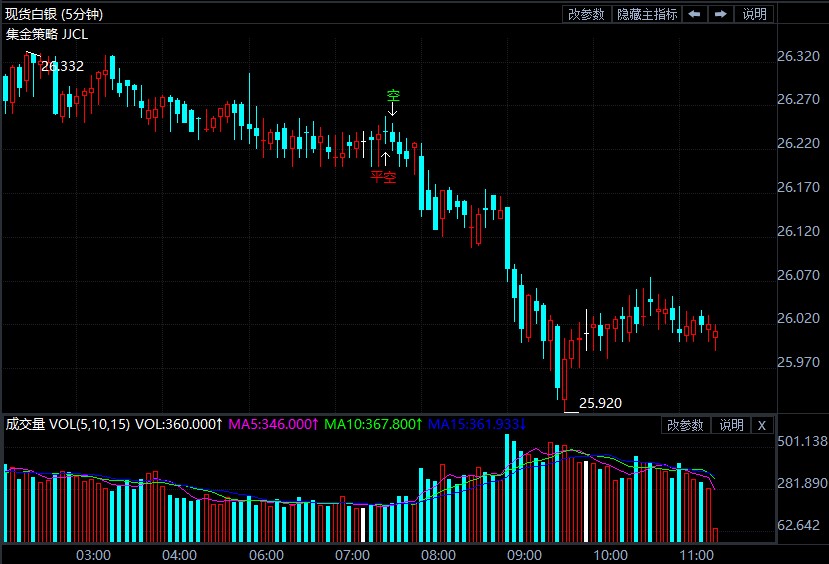The width and height of the screenshot is (829, 564).
Task: Click the 26.320 price axis label
Action: [798, 56]
